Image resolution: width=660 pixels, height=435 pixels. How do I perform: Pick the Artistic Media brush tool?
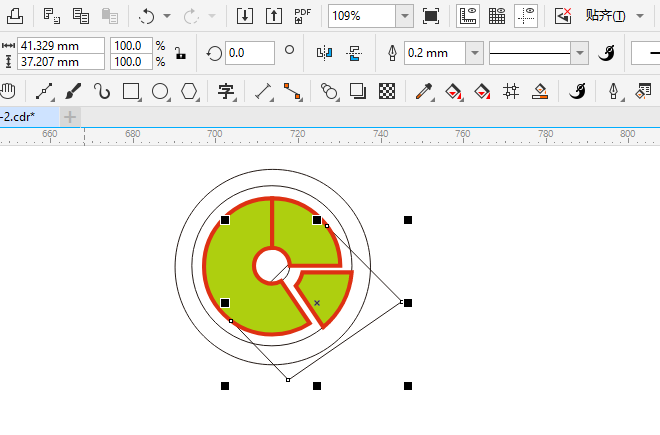[73, 92]
